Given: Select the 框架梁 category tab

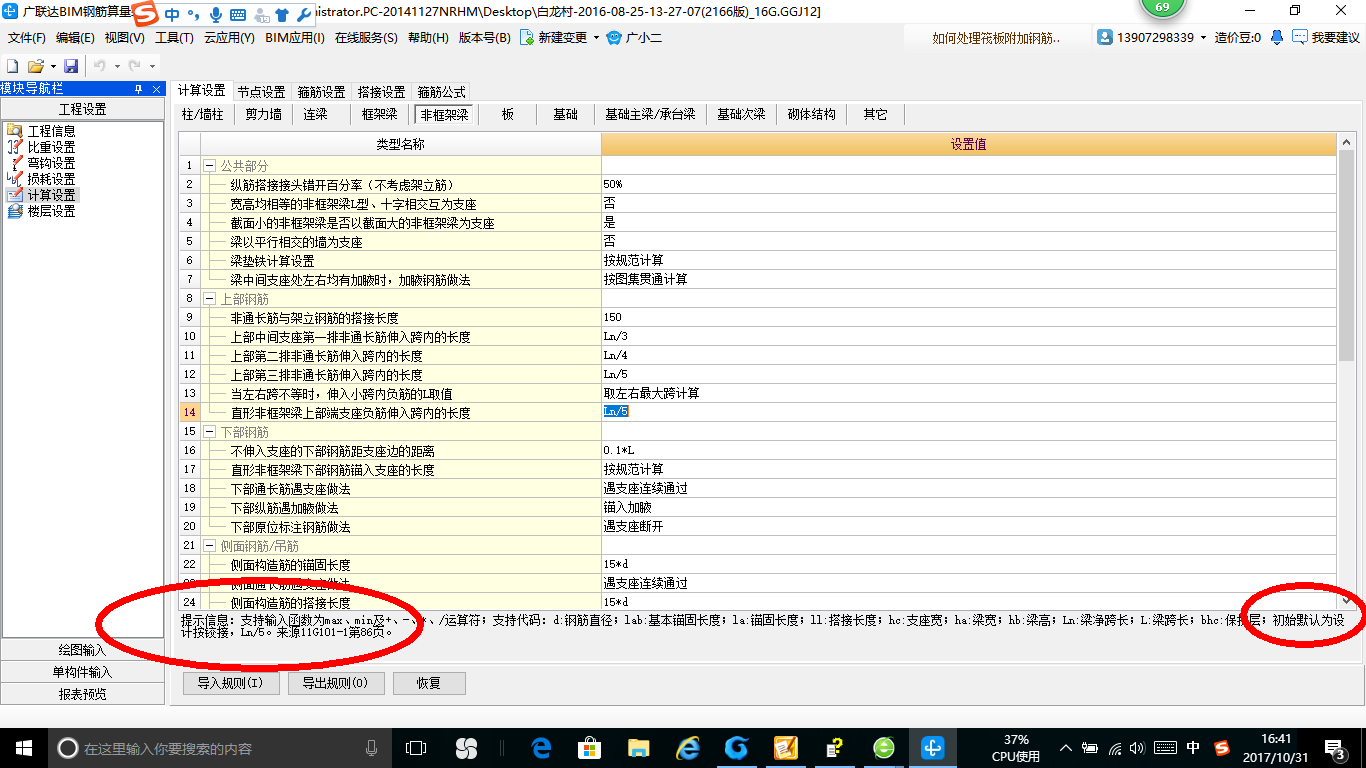Looking at the screenshot, I should (x=379, y=114).
